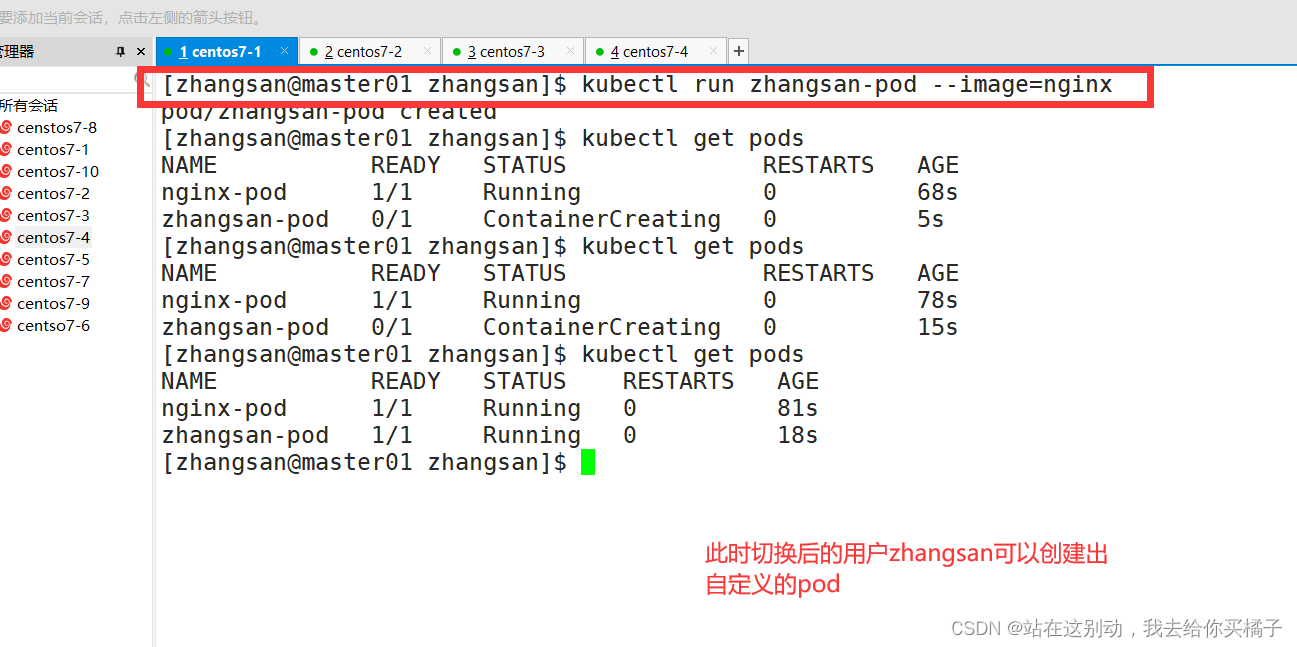Switch to the centos7-4 tab
This screenshot has width=1297, height=647.
[x=655, y=51]
